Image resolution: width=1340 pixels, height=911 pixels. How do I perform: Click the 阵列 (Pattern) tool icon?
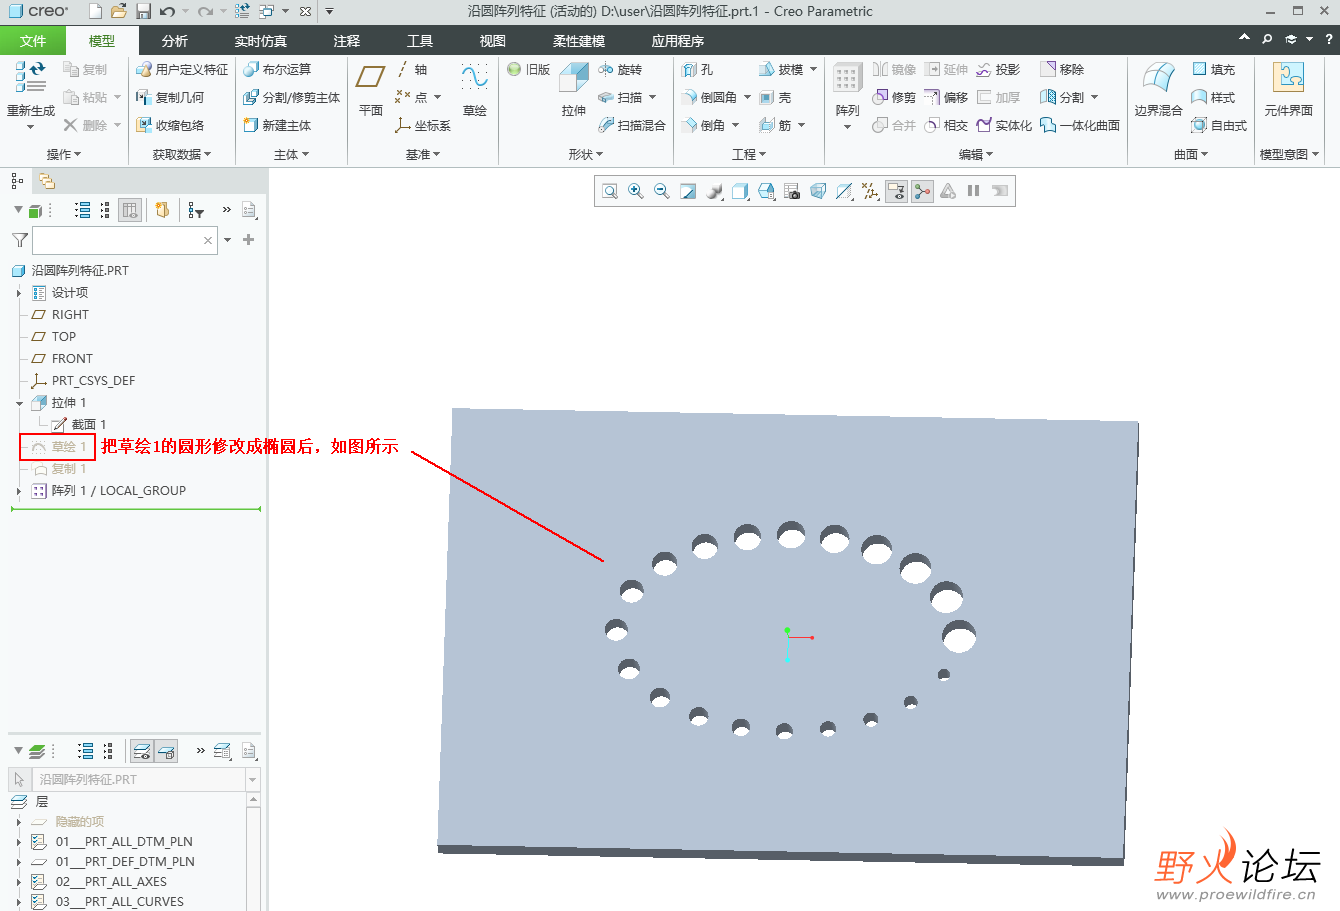coord(847,78)
